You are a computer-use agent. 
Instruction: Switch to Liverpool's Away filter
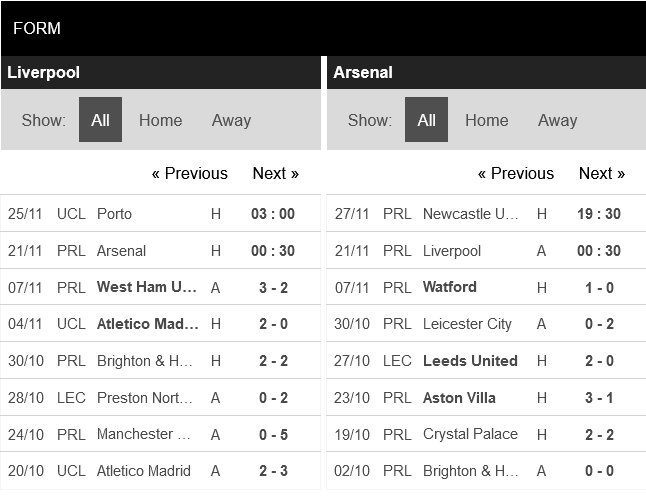231,120
